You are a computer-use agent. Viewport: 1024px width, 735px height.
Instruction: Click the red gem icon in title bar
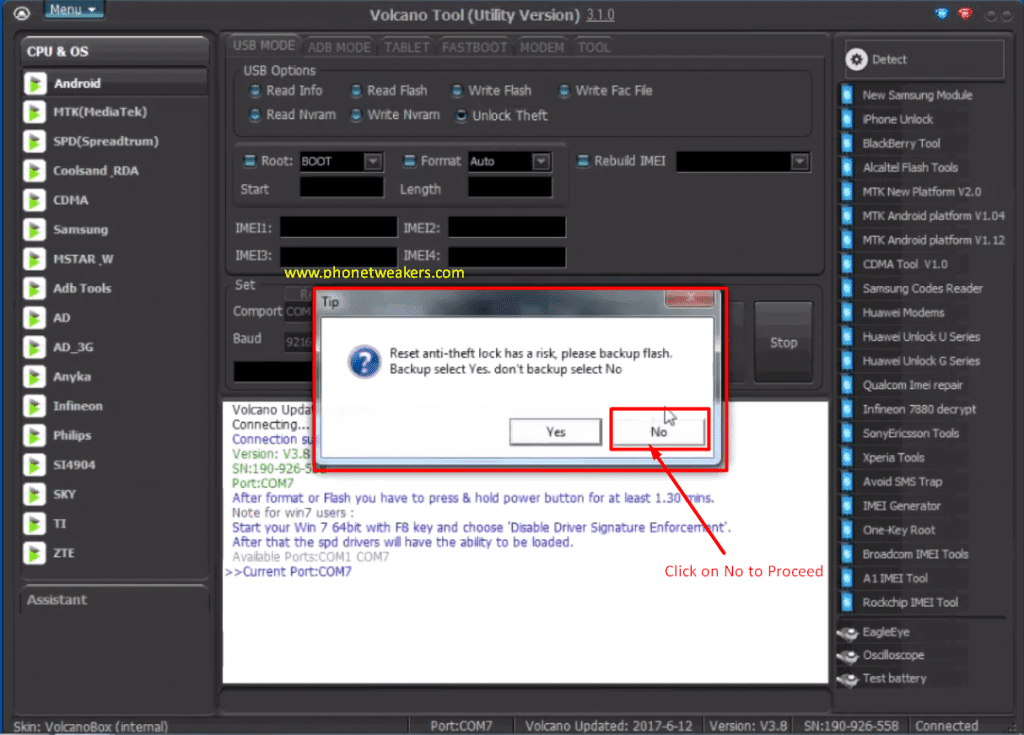(x=965, y=14)
